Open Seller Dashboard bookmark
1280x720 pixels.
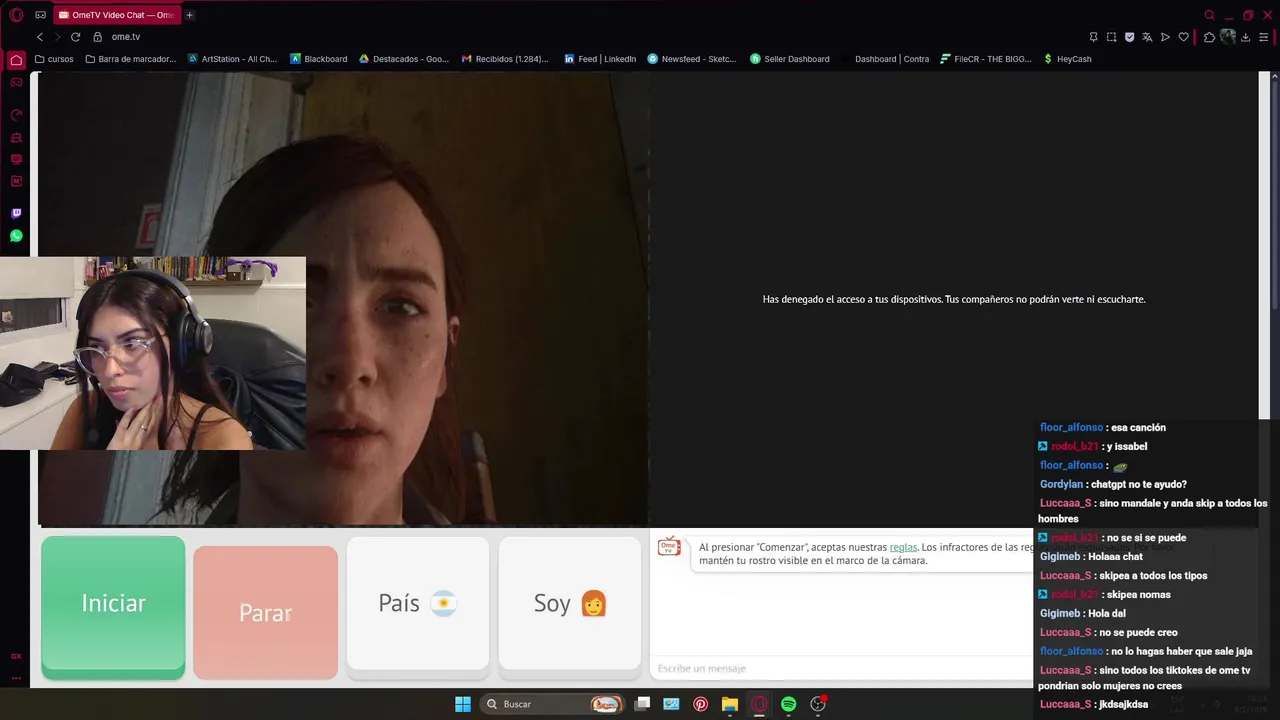[x=790, y=59]
